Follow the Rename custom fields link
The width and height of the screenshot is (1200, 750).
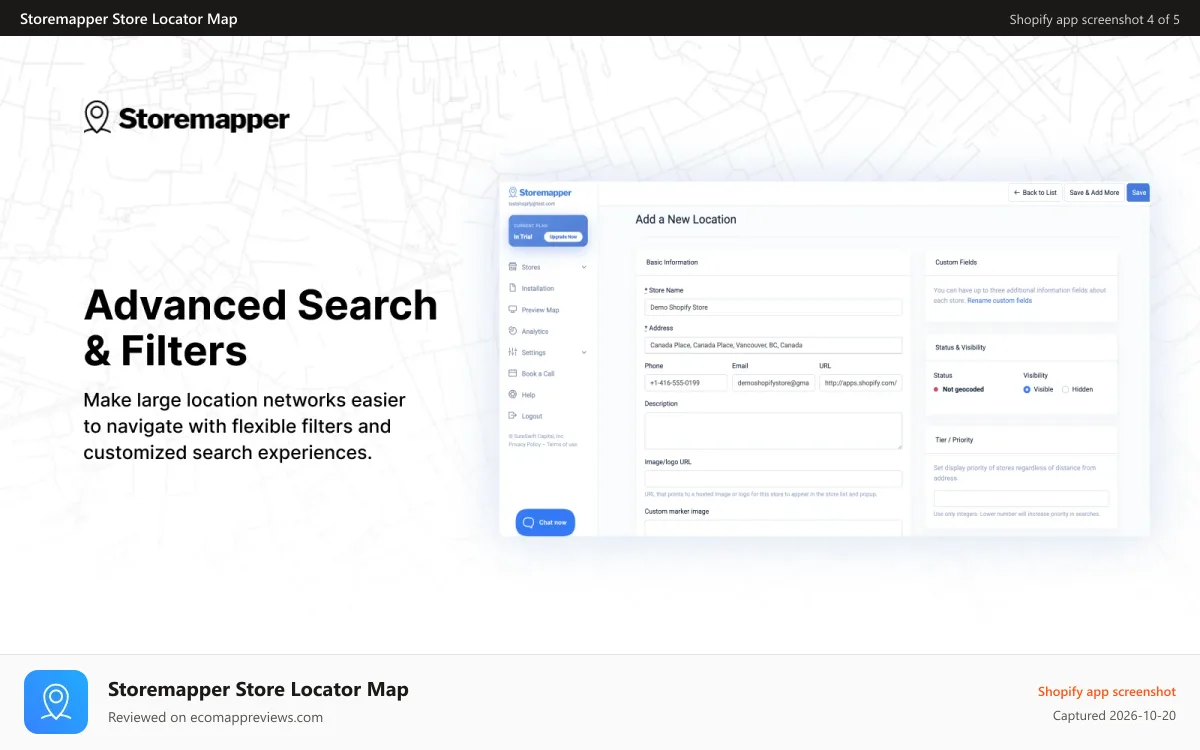click(x=999, y=300)
